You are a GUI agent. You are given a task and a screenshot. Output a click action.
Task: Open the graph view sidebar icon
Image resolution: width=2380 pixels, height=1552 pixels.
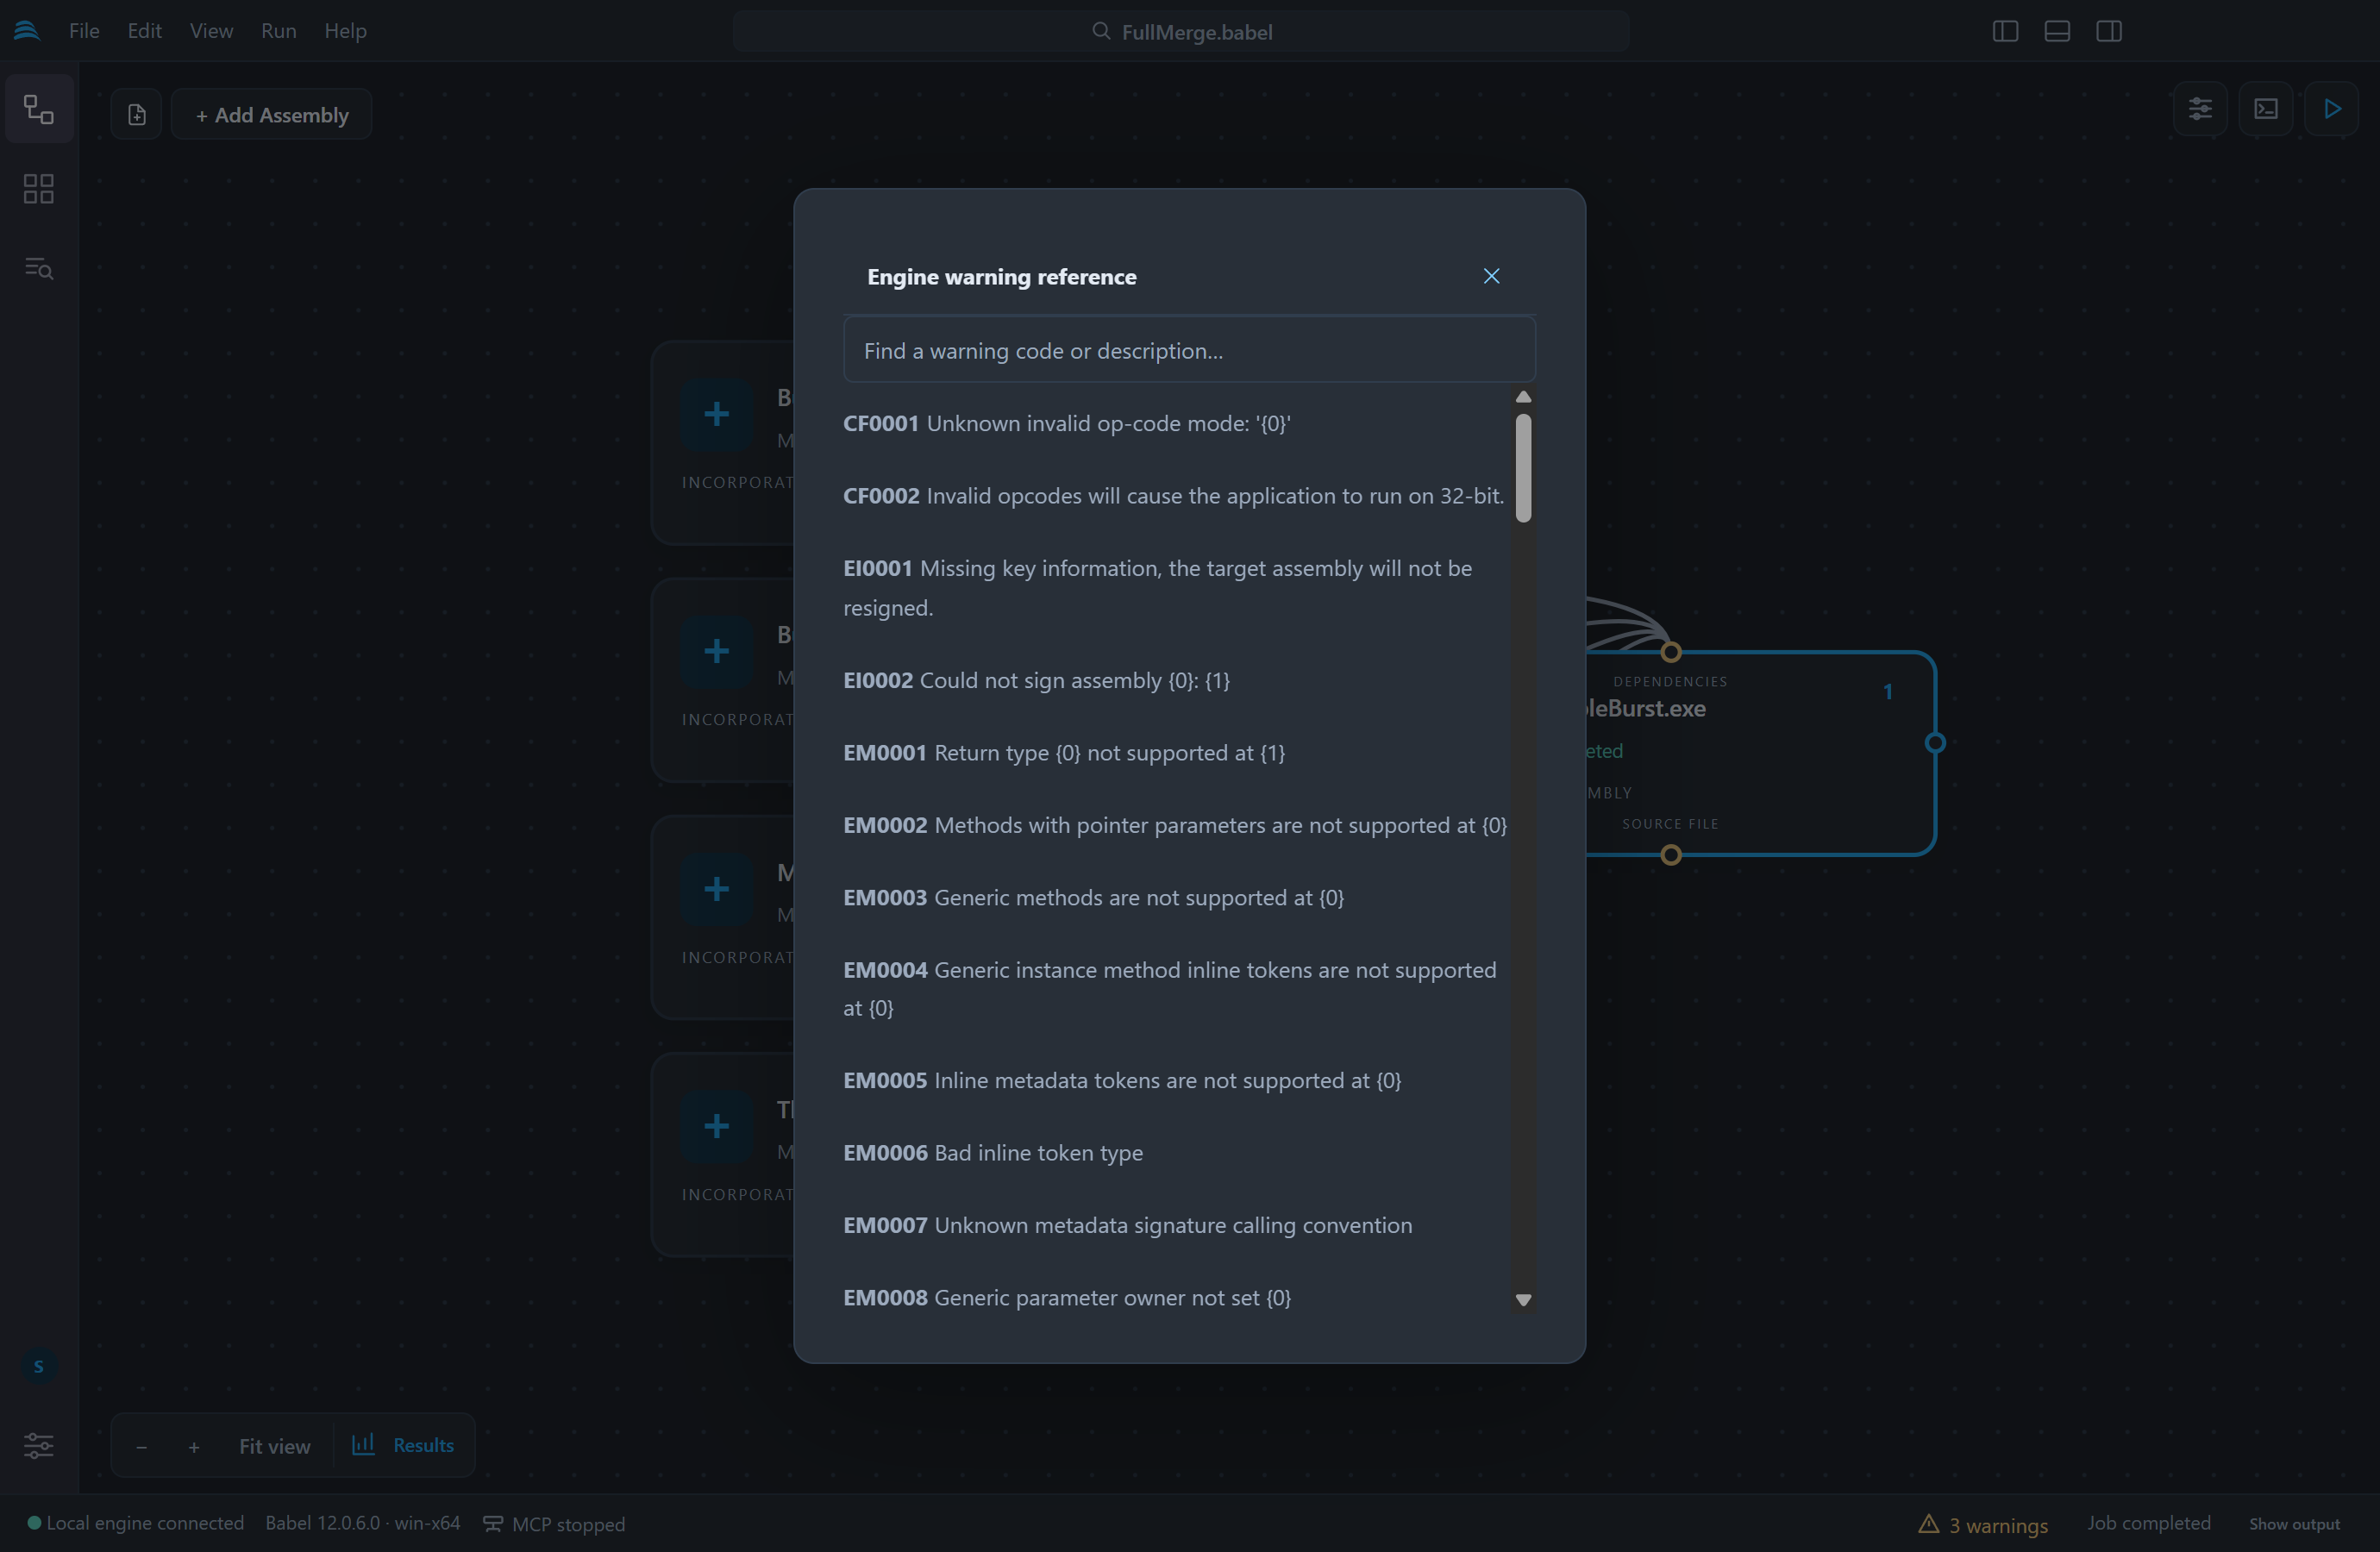tap(39, 109)
